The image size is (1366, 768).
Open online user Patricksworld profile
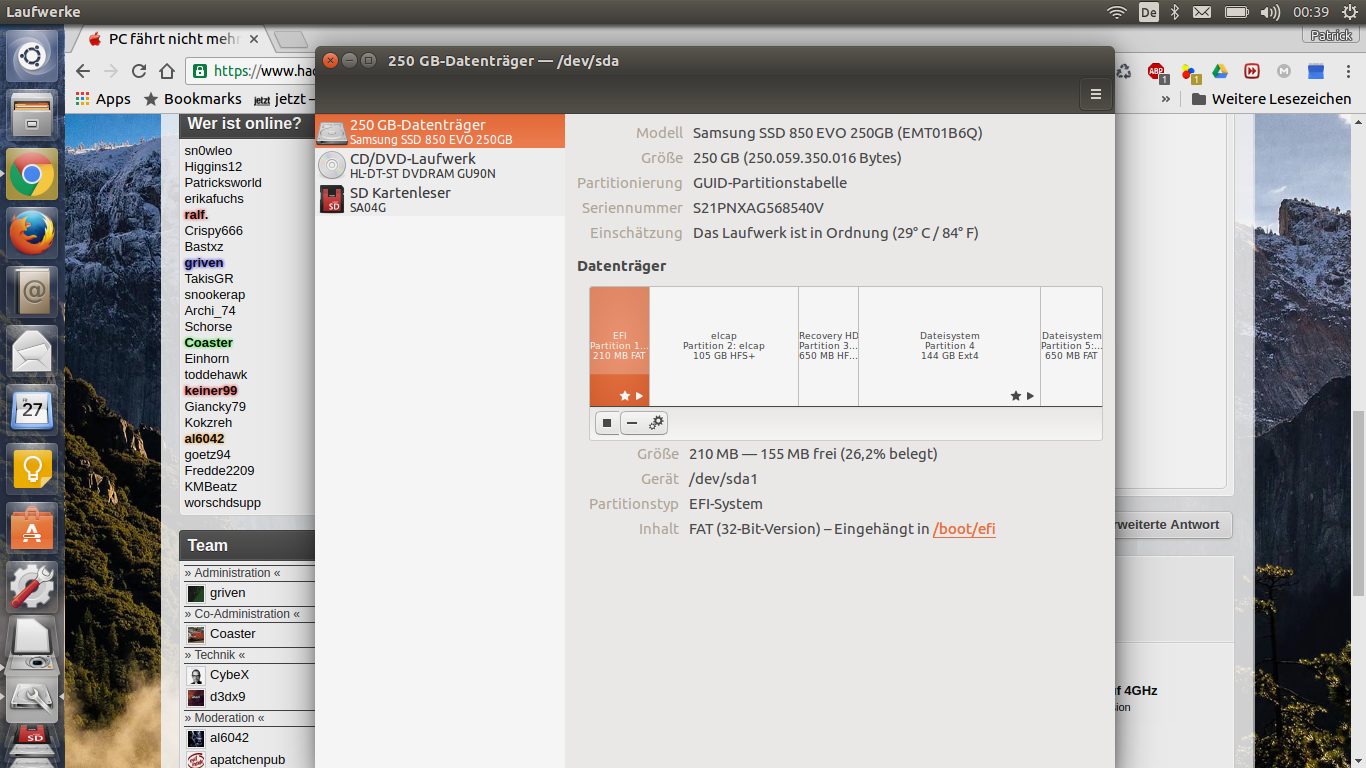pyautogui.click(x=223, y=183)
